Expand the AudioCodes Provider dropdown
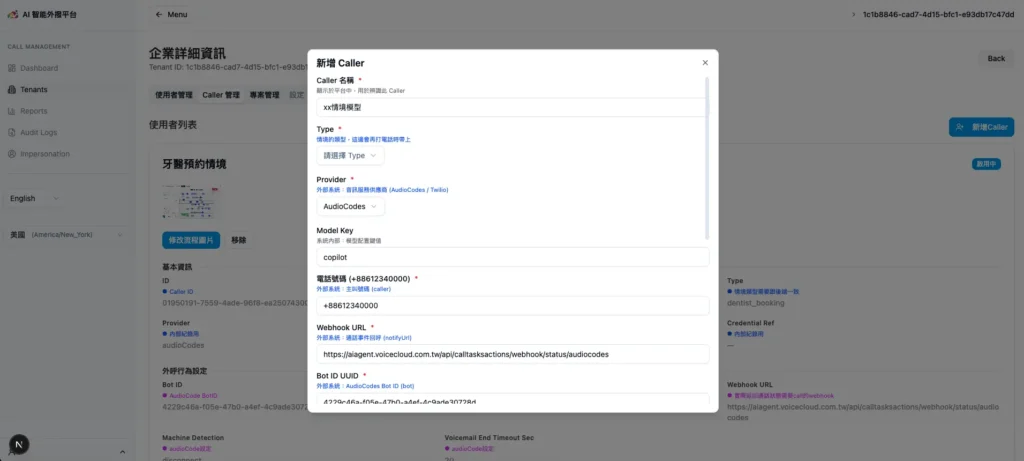 tap(350, 206)
